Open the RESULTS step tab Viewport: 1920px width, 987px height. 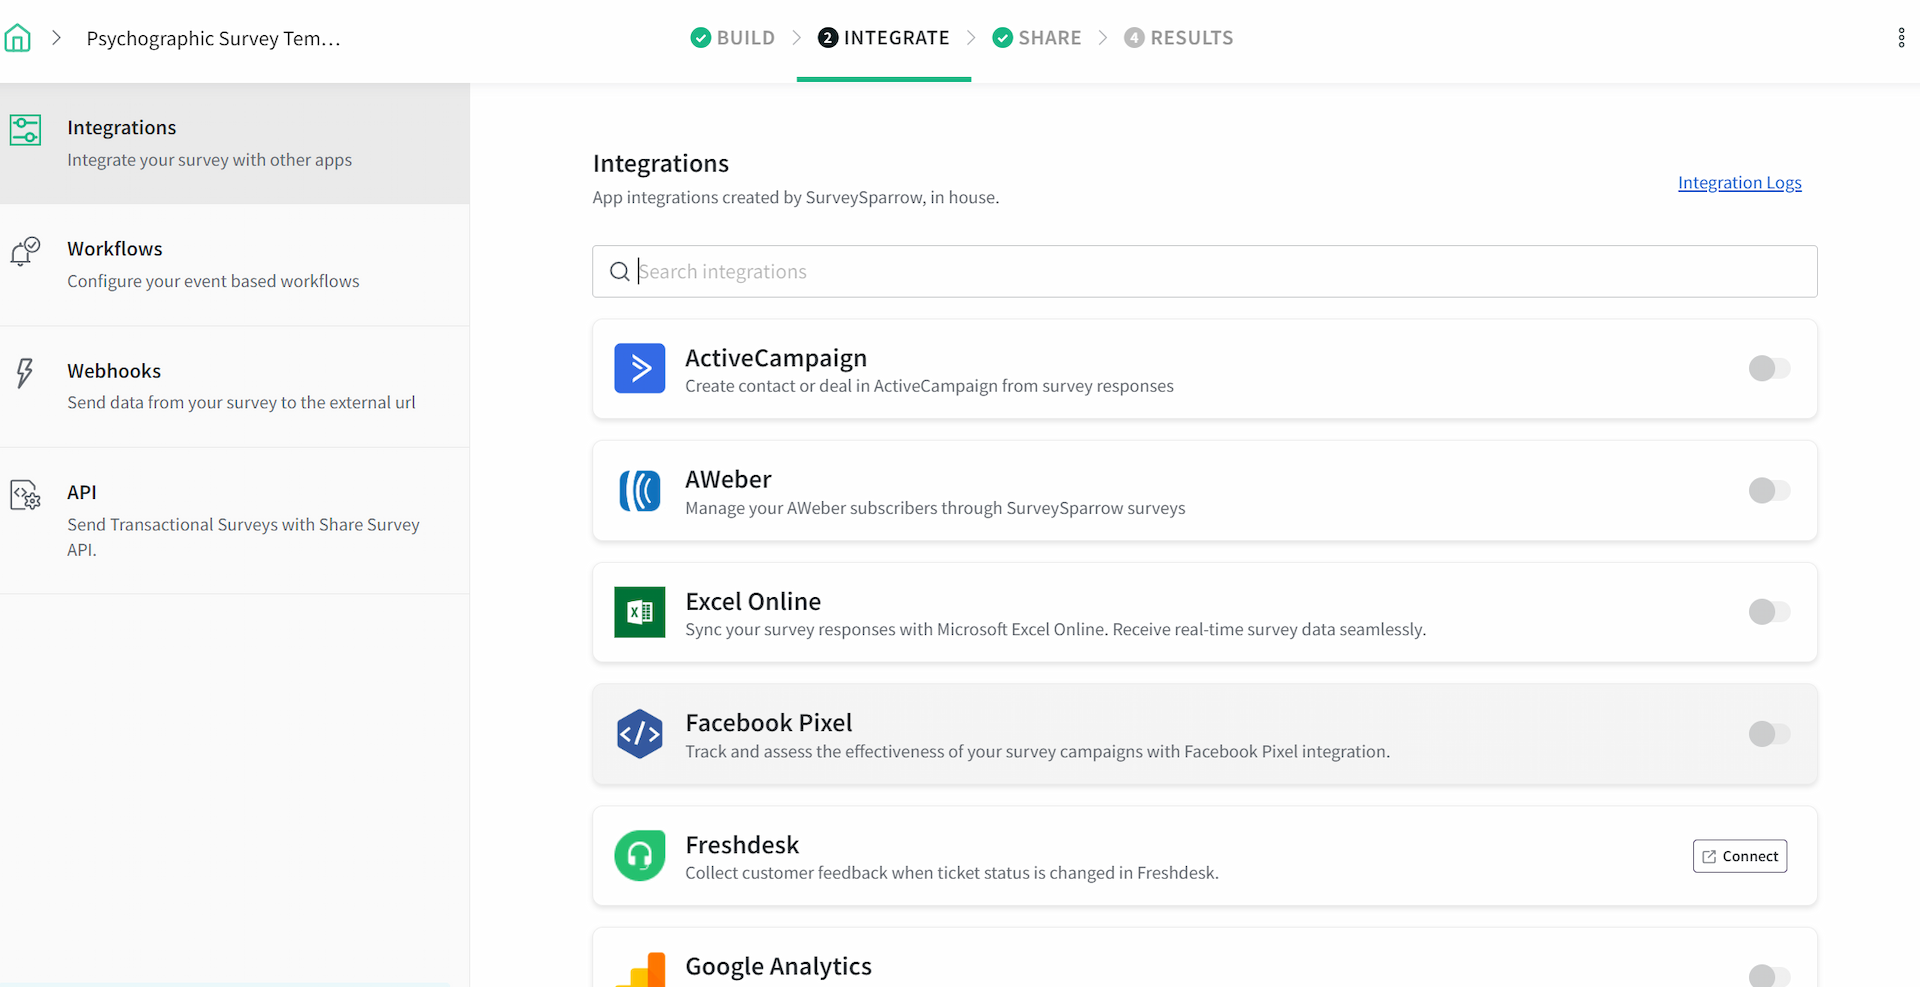[1179, 38]
